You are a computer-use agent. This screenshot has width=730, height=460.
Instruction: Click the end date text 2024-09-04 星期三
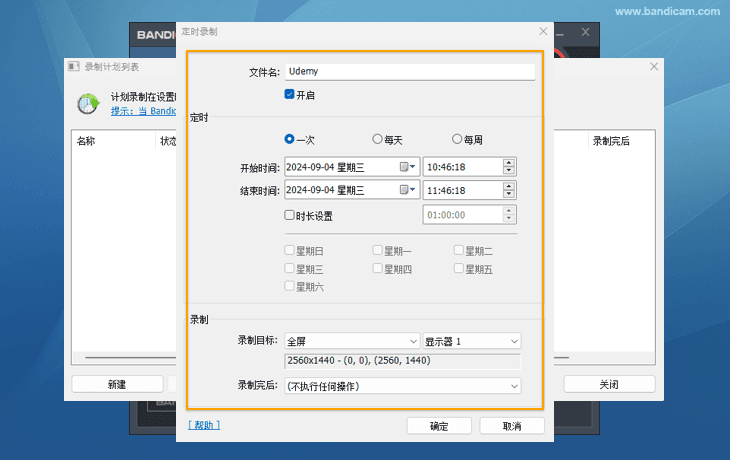(325, 190)
